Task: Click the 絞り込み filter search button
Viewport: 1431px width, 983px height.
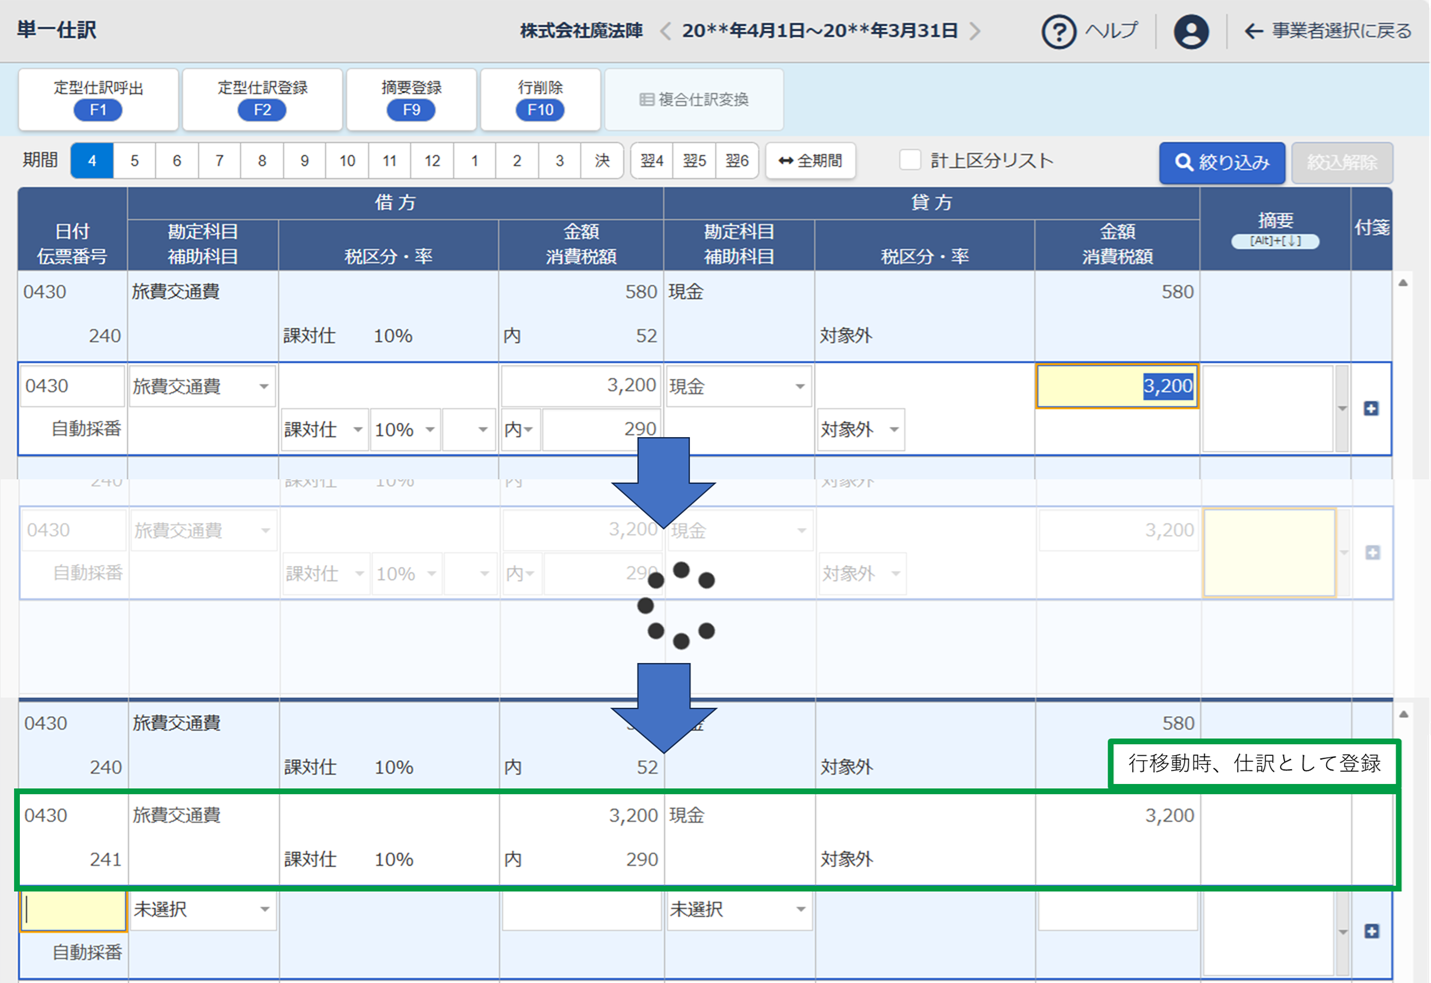Action: [1222, 162]
